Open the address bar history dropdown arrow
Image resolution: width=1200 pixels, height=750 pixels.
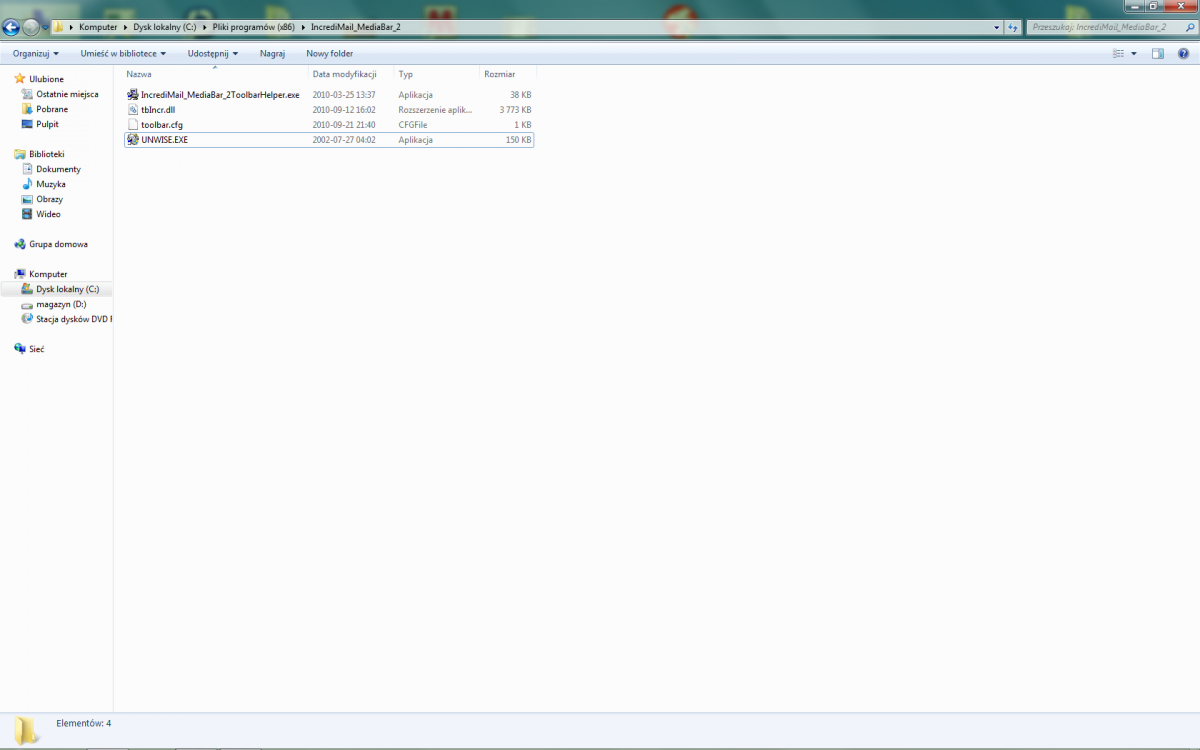coord(997,27)
